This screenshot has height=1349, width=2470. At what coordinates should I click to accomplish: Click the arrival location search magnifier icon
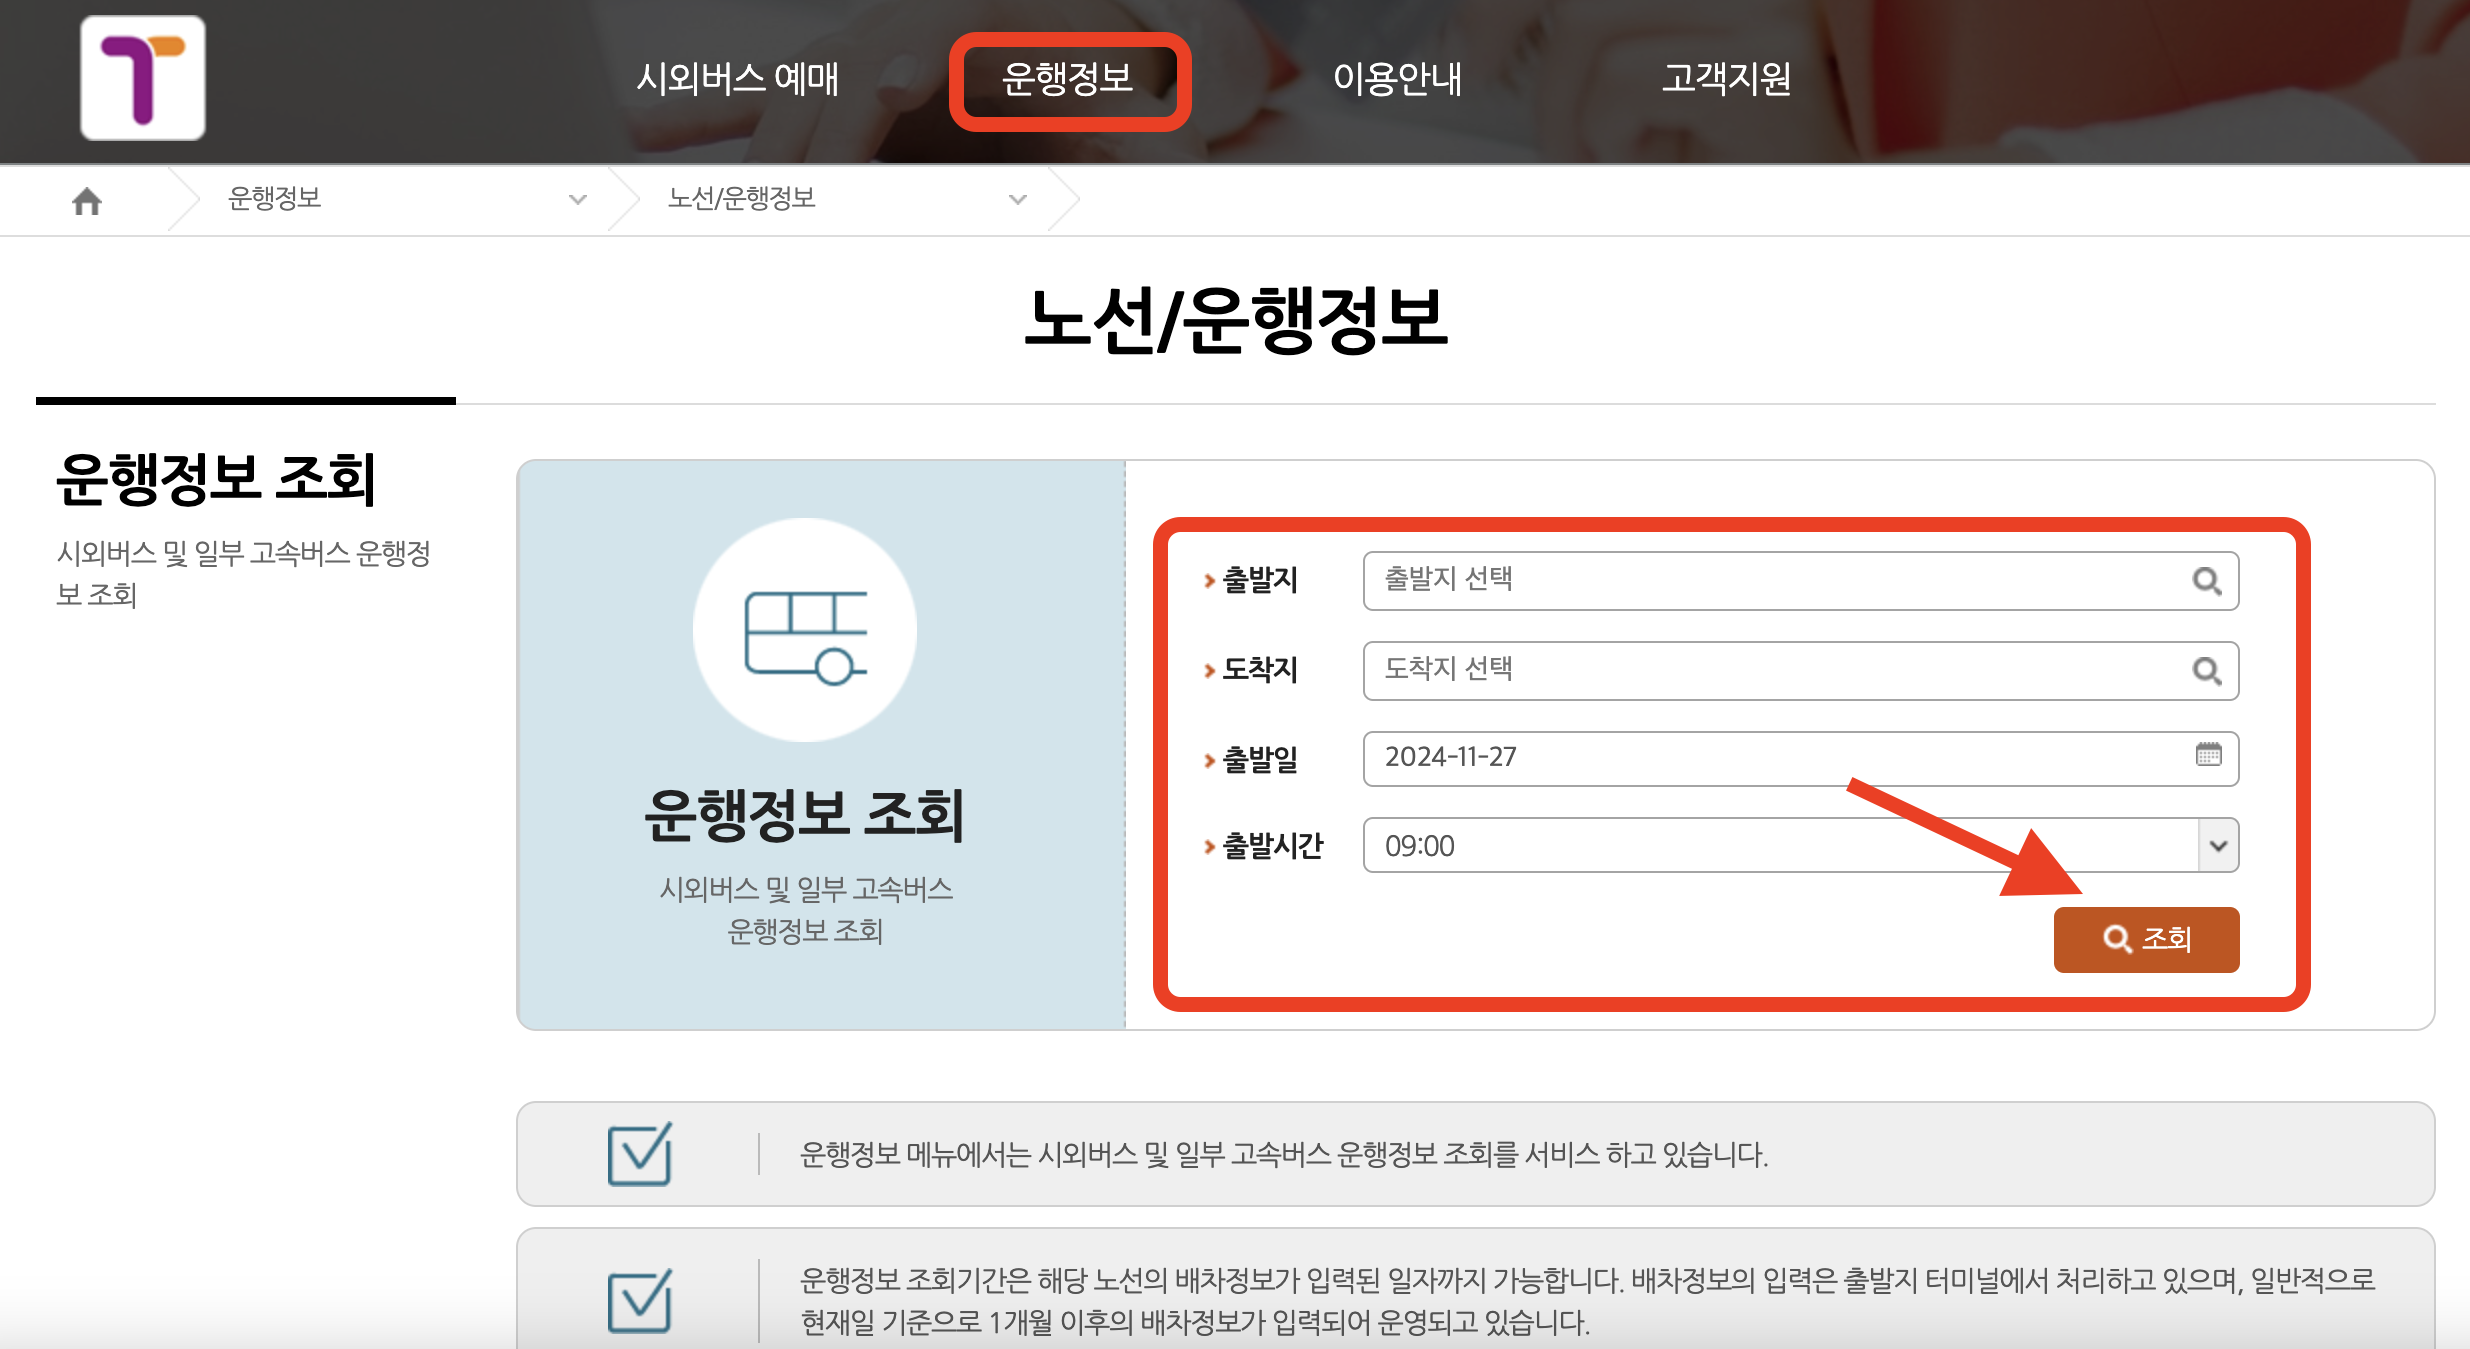[x=2208, y=671]
